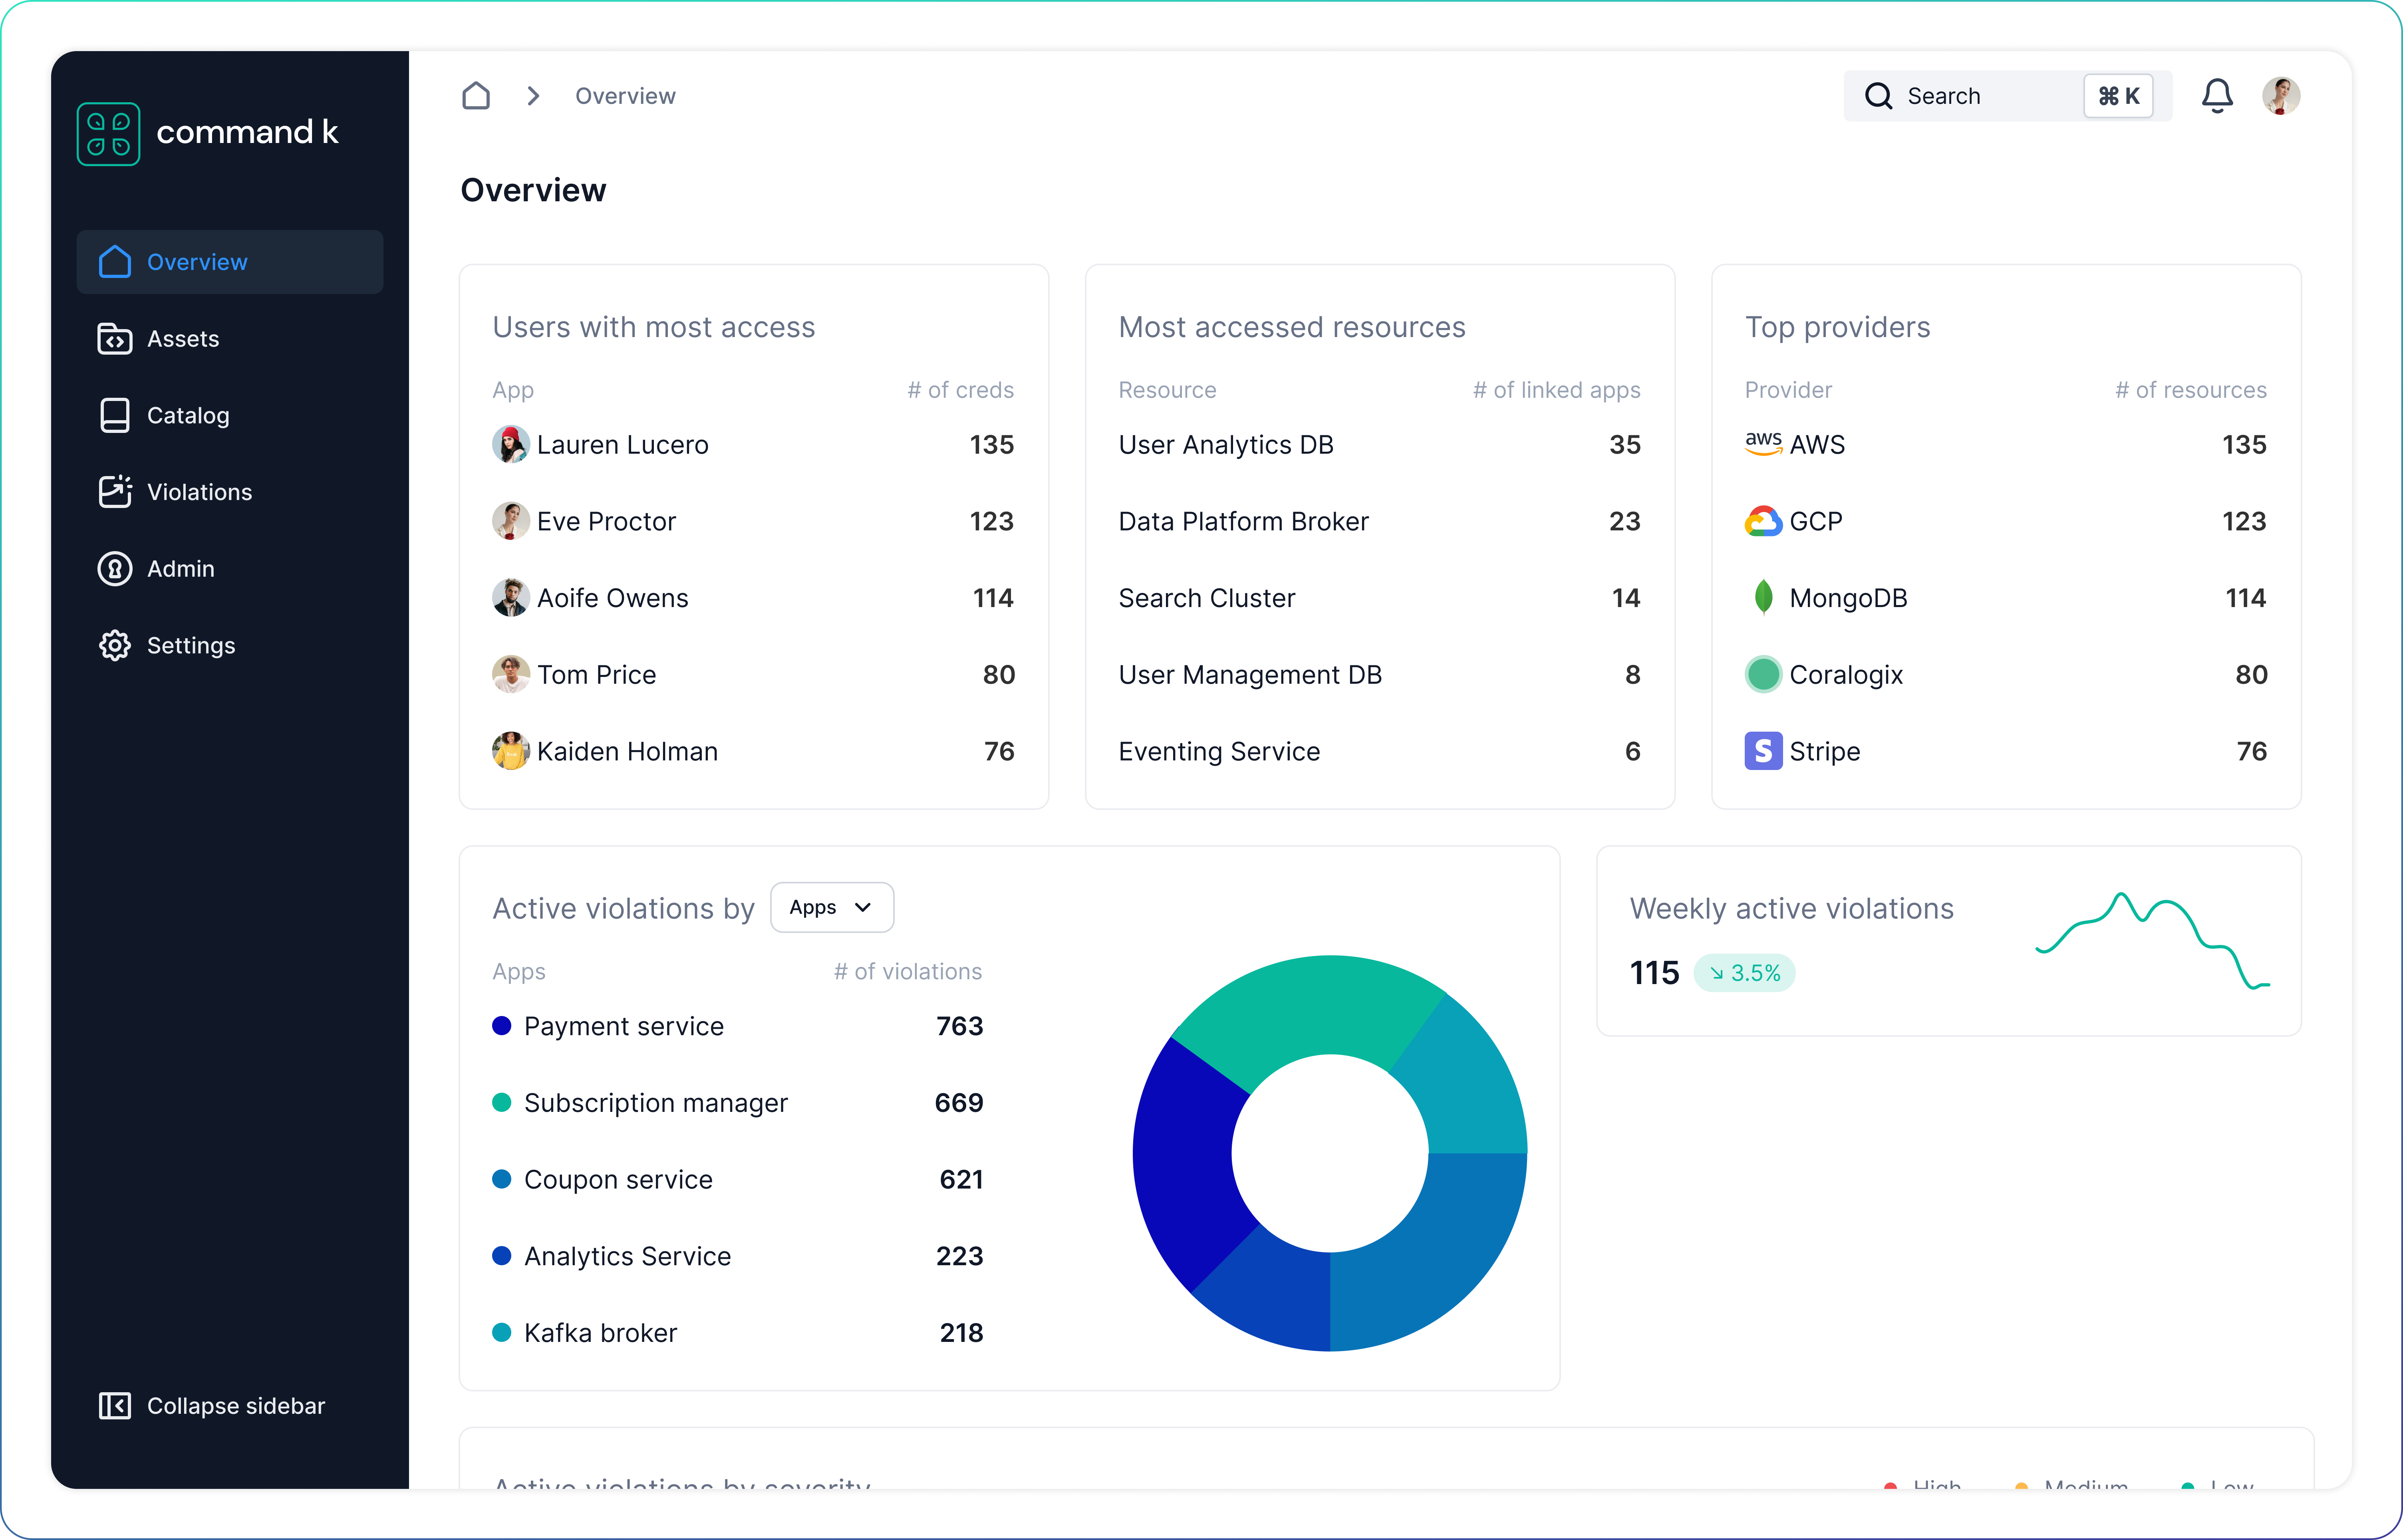Focus the Search field
Screen dimensions: 2403x1540
click(x=2007, y=96)
